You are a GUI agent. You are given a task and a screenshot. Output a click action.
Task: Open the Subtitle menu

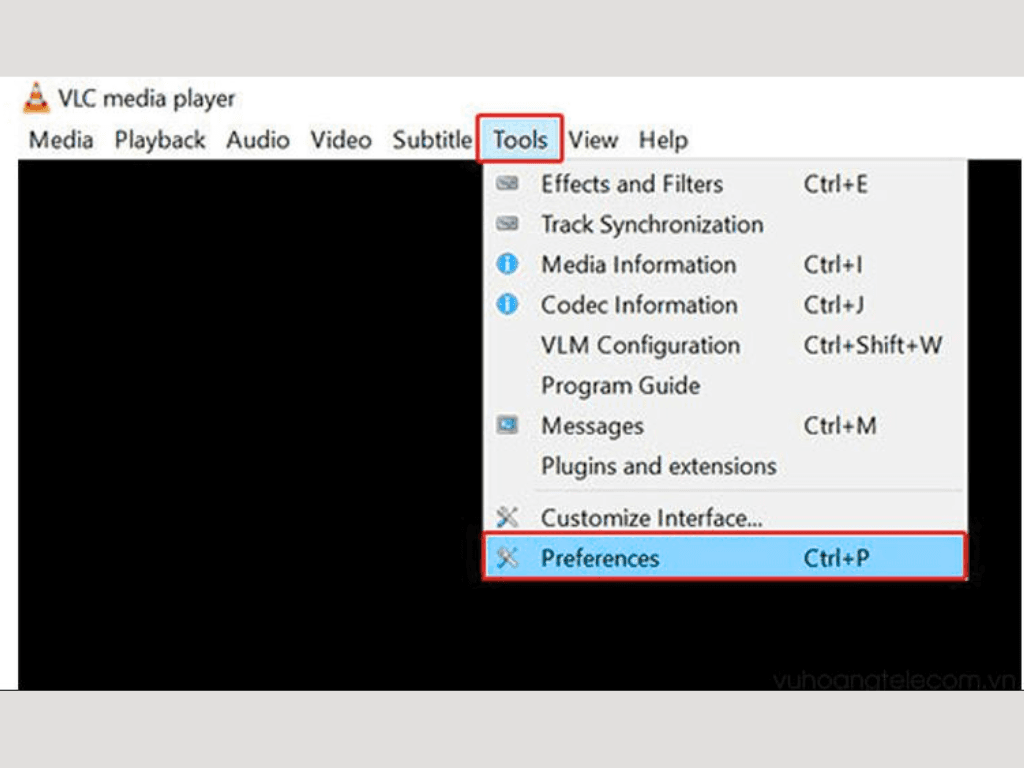click(x=432, y=140)
